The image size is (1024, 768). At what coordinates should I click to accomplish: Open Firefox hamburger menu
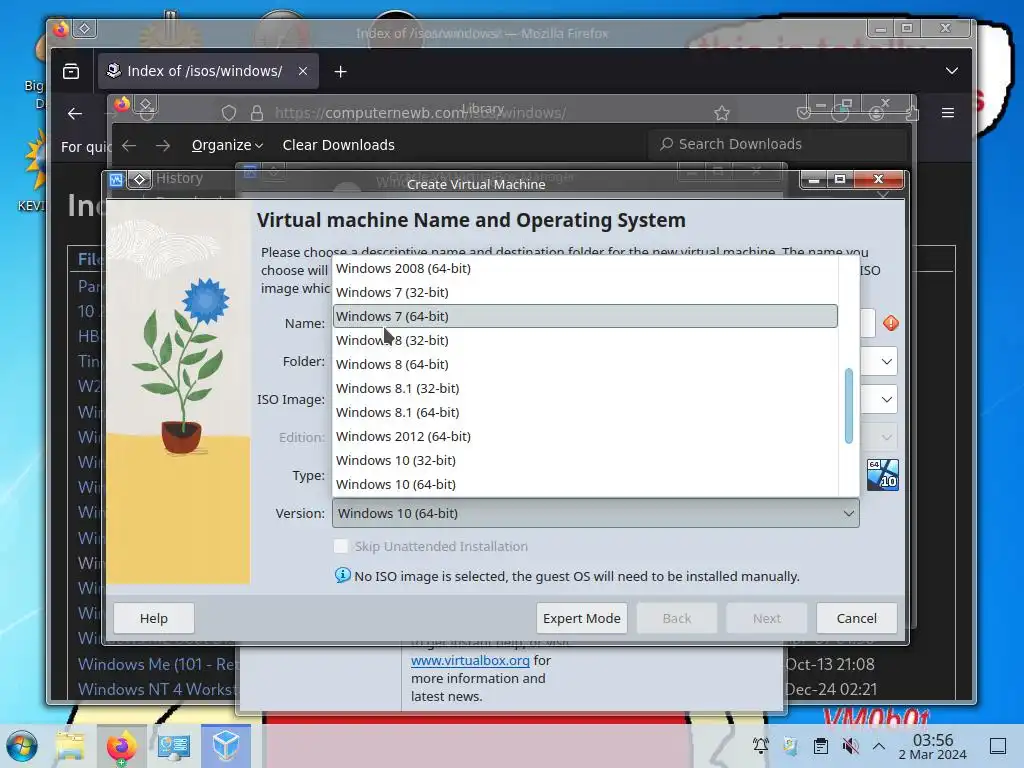[x=948, y=113]
